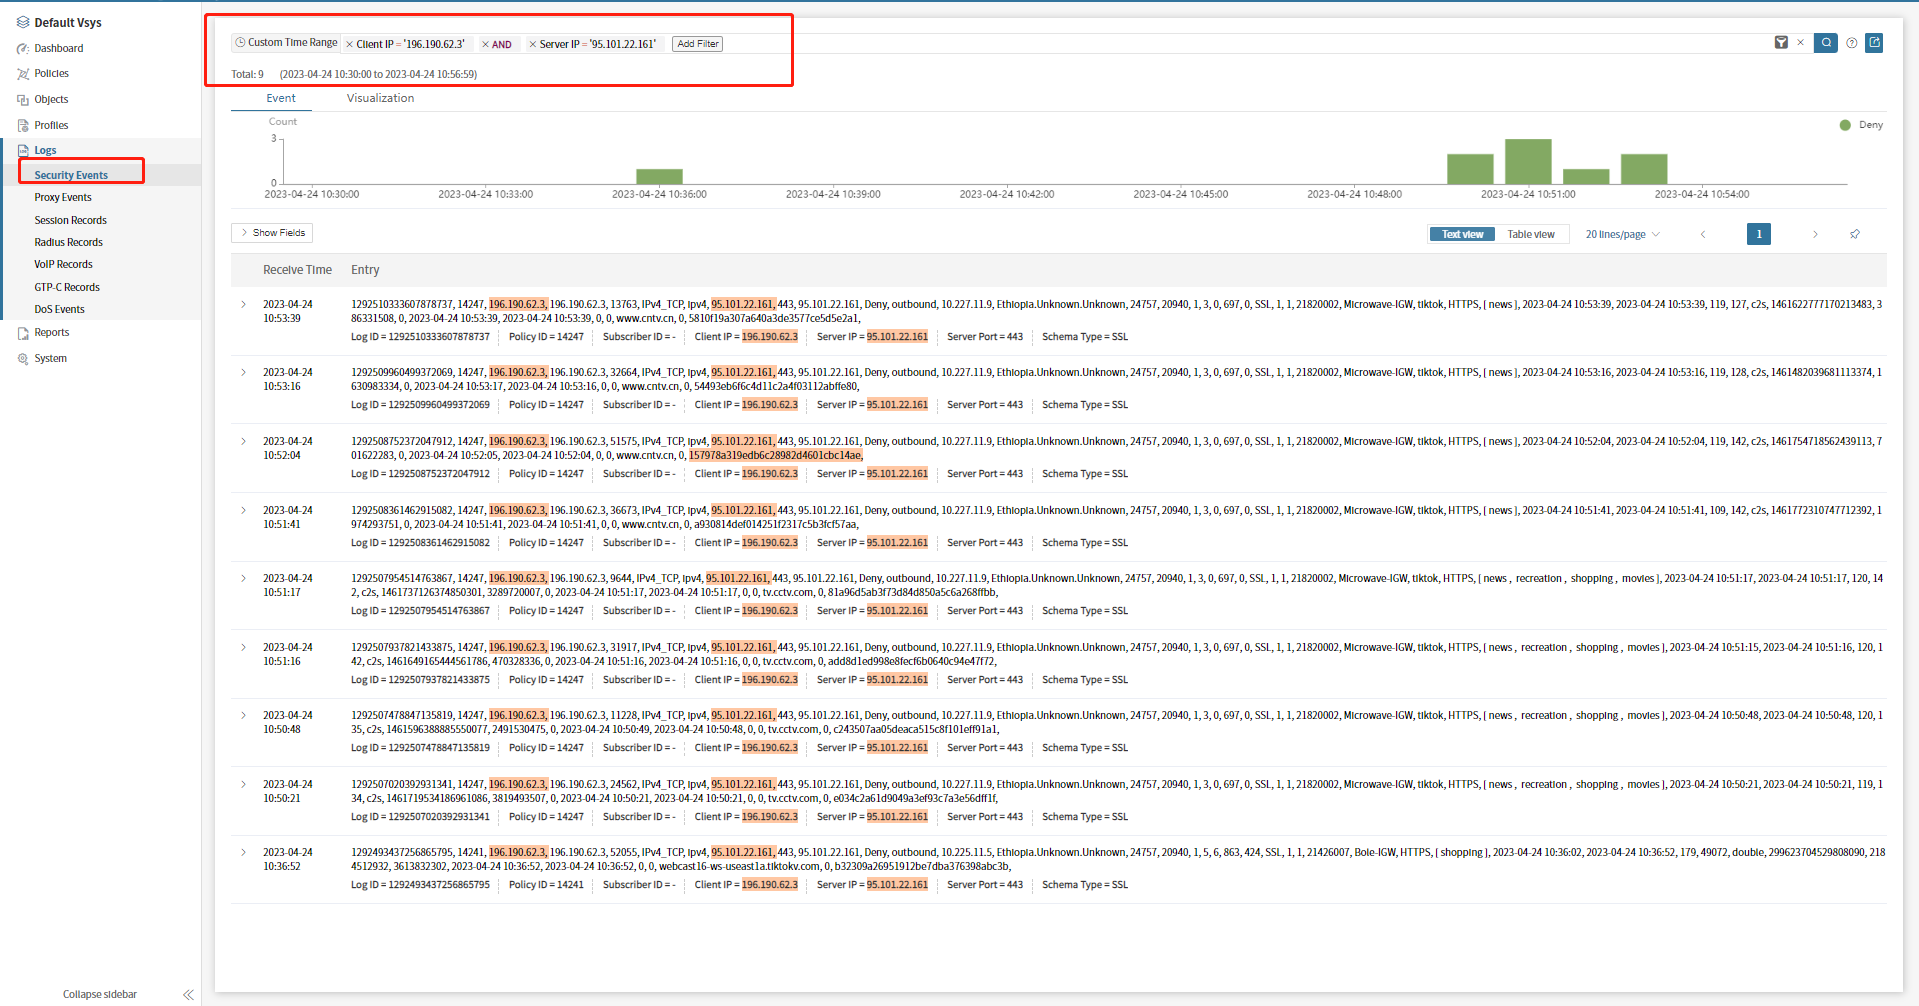Collapse the sidebar using the double-arrow icon
This screenshot has width=1919, height=1006.
[x=188, y=994]
